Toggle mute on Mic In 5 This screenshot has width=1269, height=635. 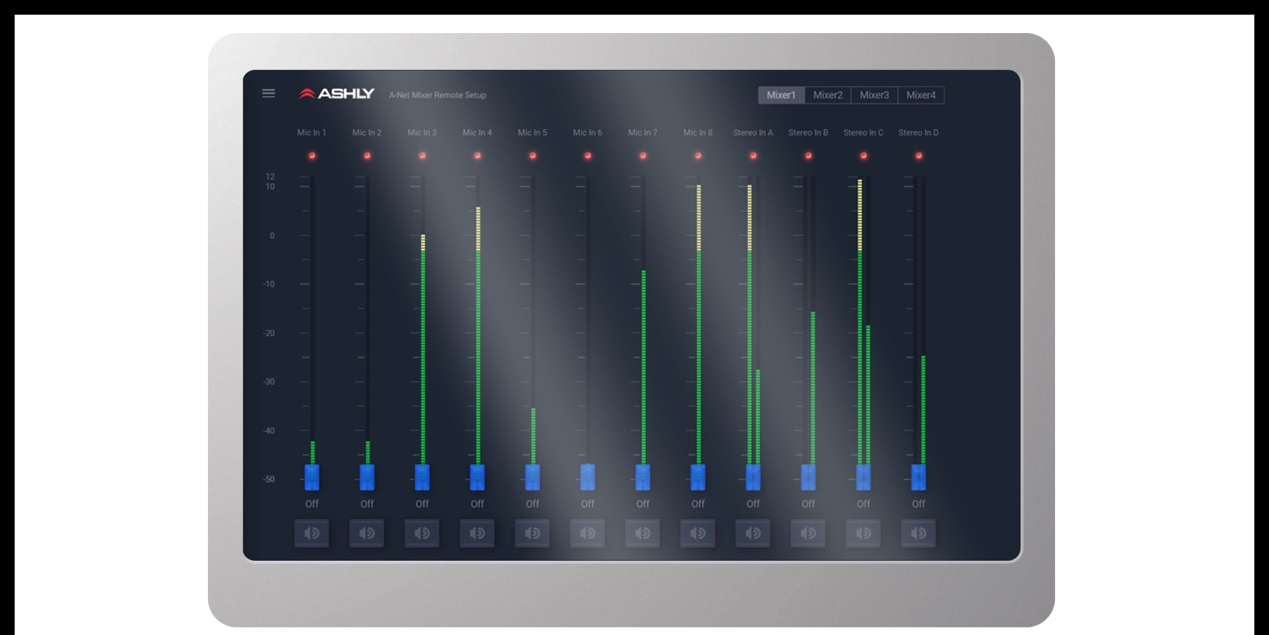click(x=532, y=533)
